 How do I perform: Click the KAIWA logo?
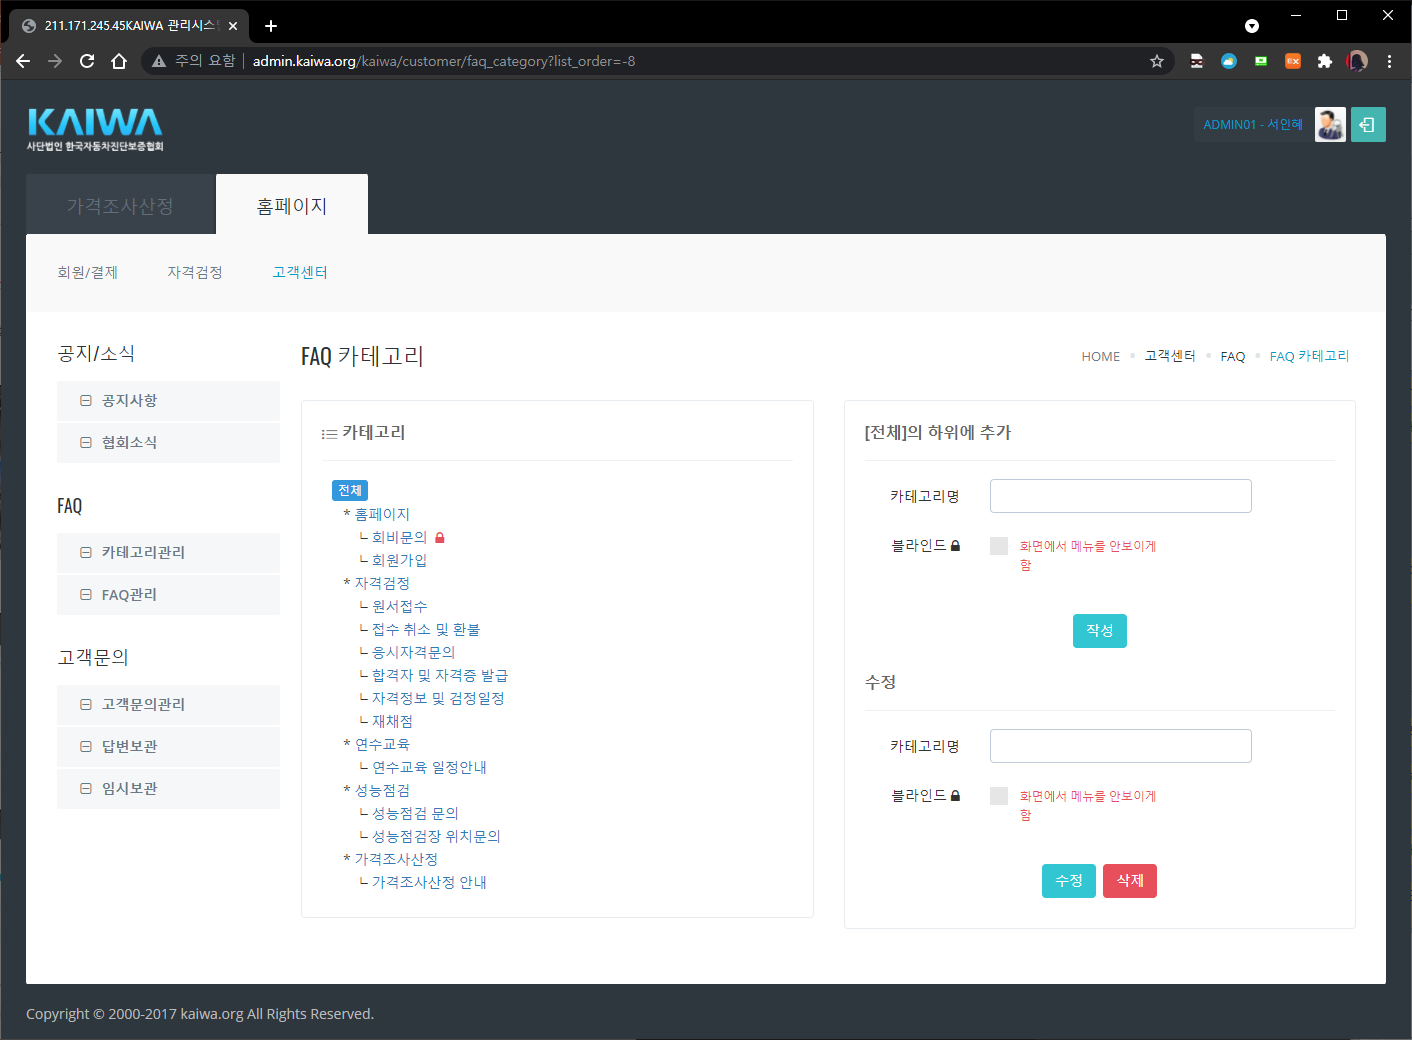[95, 129]
